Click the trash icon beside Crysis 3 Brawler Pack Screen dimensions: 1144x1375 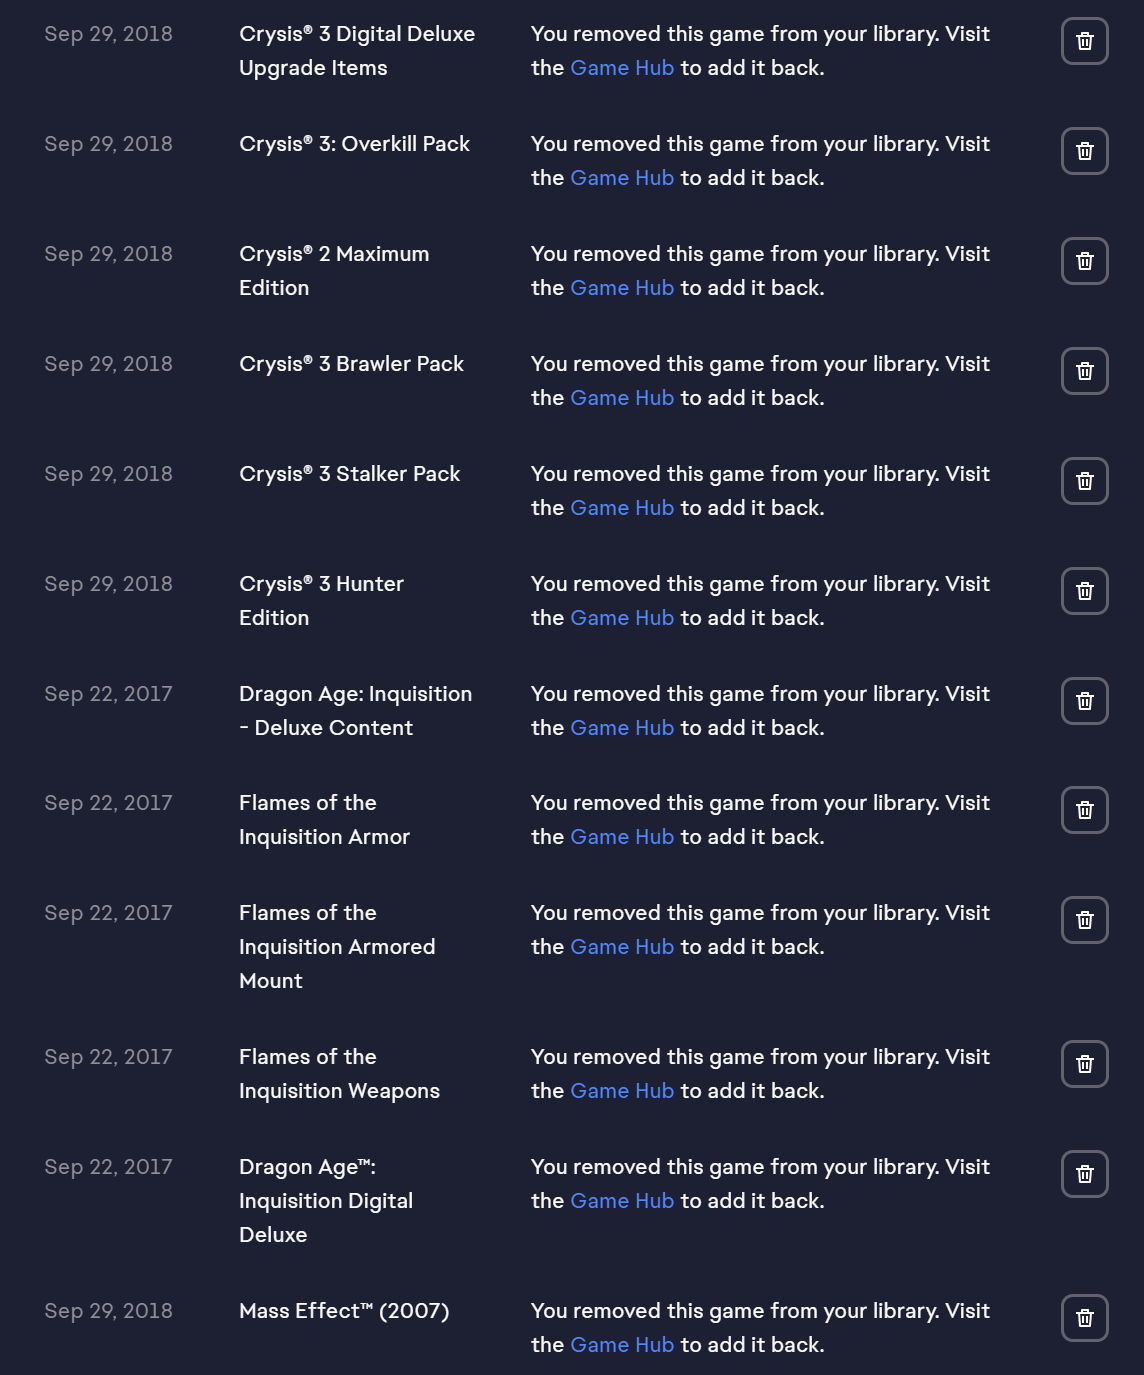tap(1084, 371)
